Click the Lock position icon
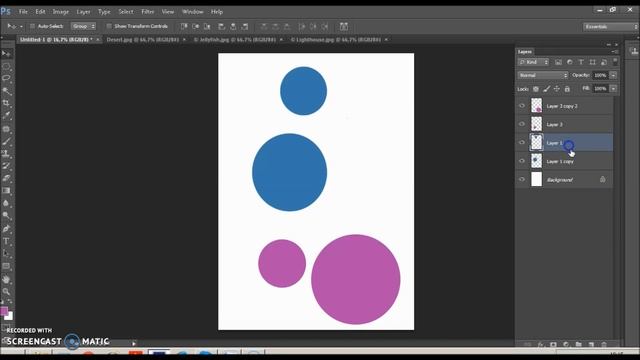640x360 pixels. coord(557,89)
